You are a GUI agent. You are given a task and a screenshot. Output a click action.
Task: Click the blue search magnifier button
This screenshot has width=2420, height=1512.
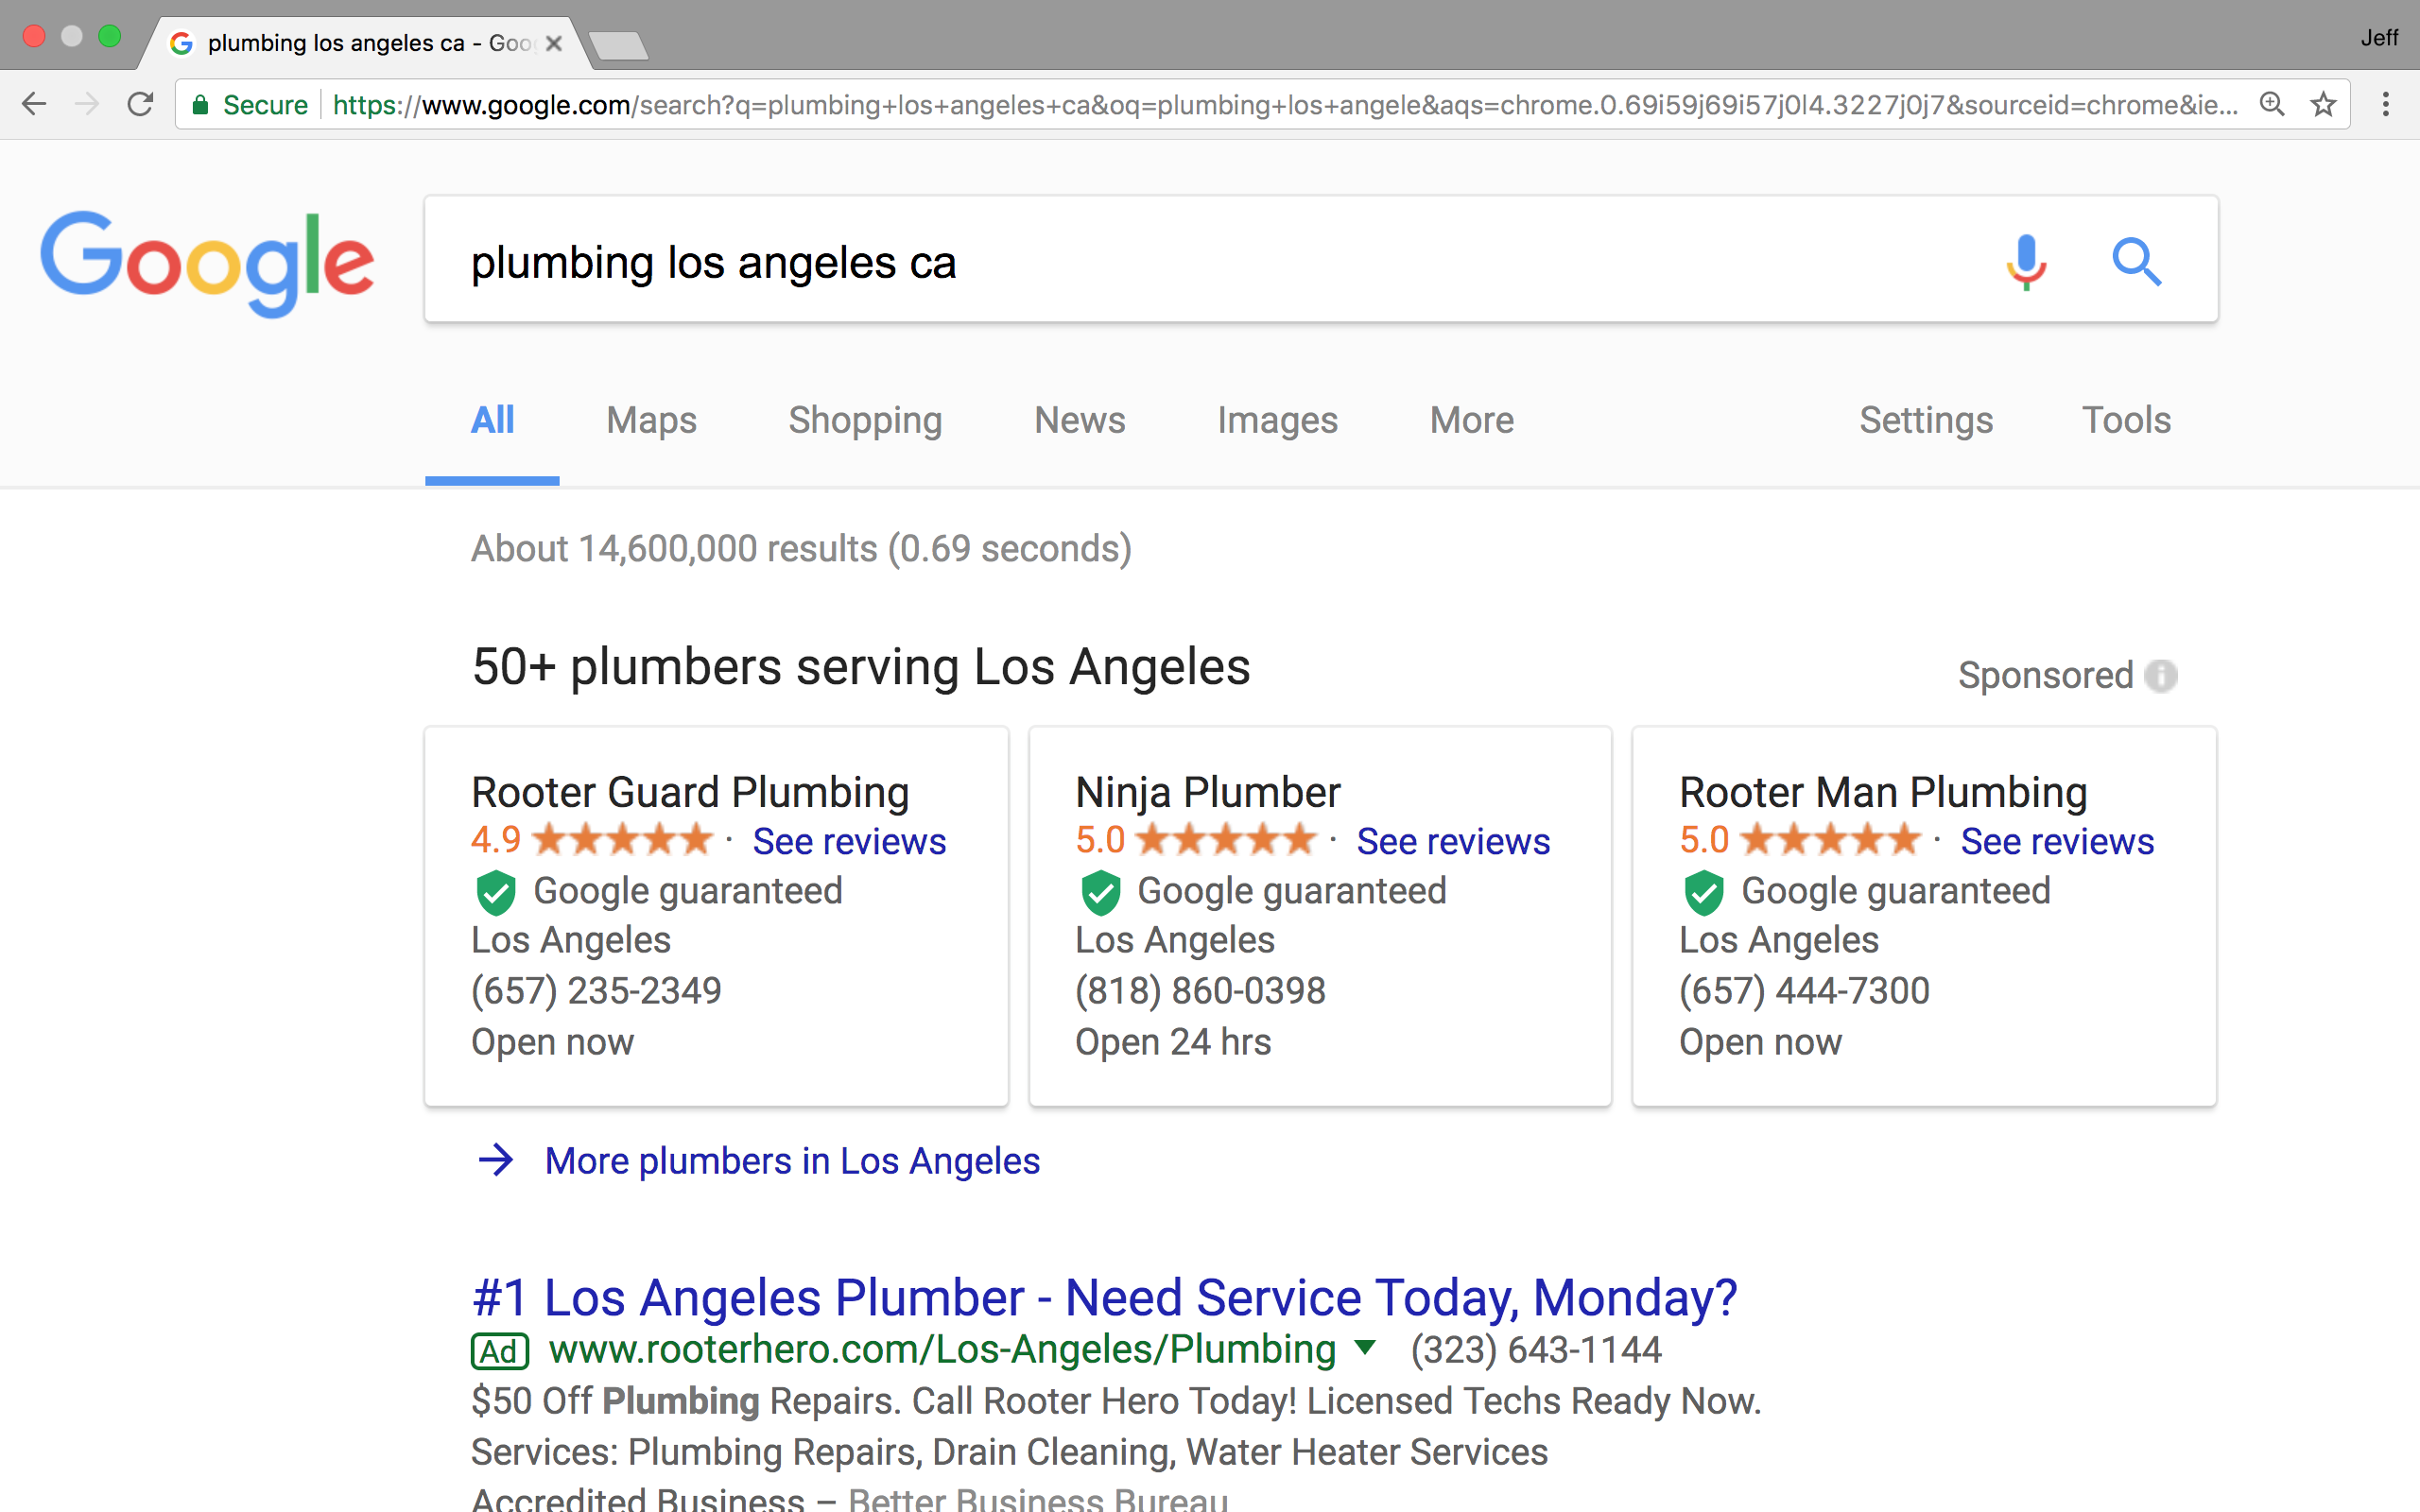(x=2136, y=262)
